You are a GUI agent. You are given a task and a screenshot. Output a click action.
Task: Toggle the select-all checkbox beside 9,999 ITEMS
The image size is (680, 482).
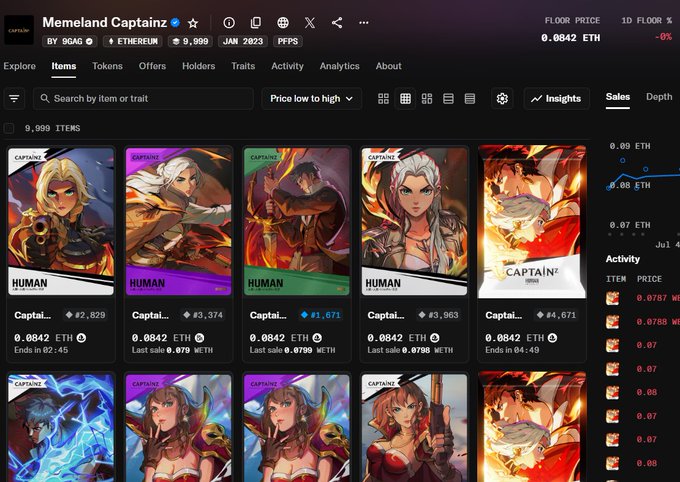(9, 128)
